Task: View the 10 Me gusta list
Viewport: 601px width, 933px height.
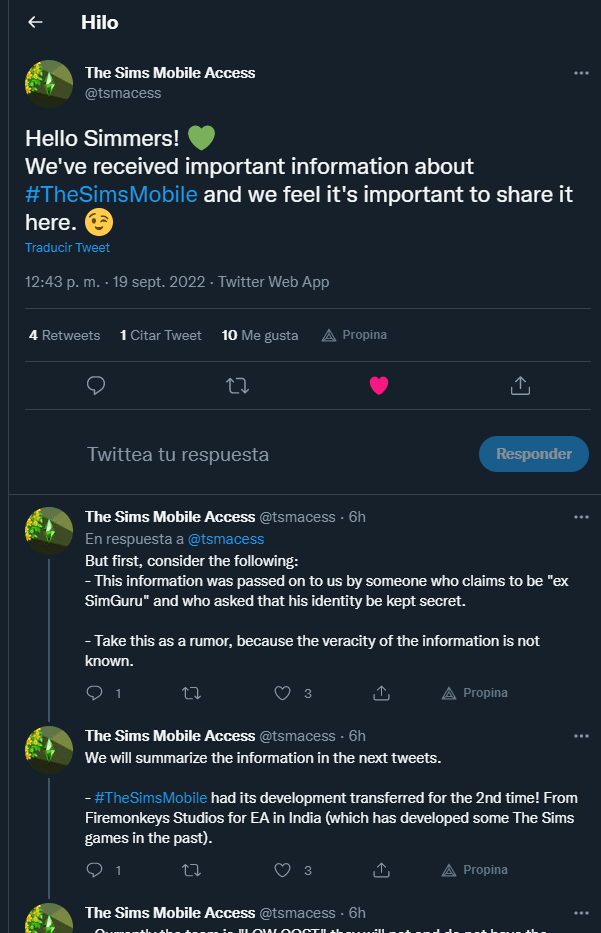Action: [x=260, y=335]
